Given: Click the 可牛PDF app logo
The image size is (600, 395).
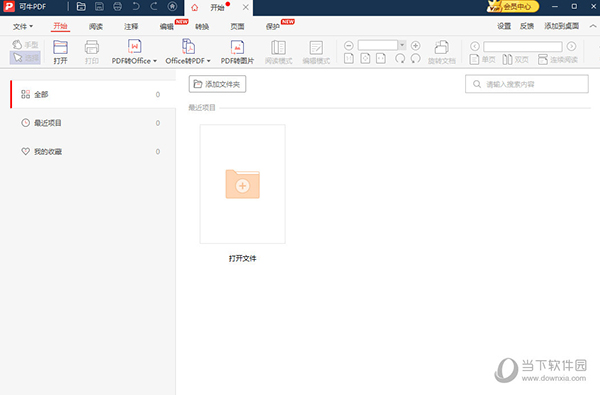Looking at the screenshot, I should [8, 7].
